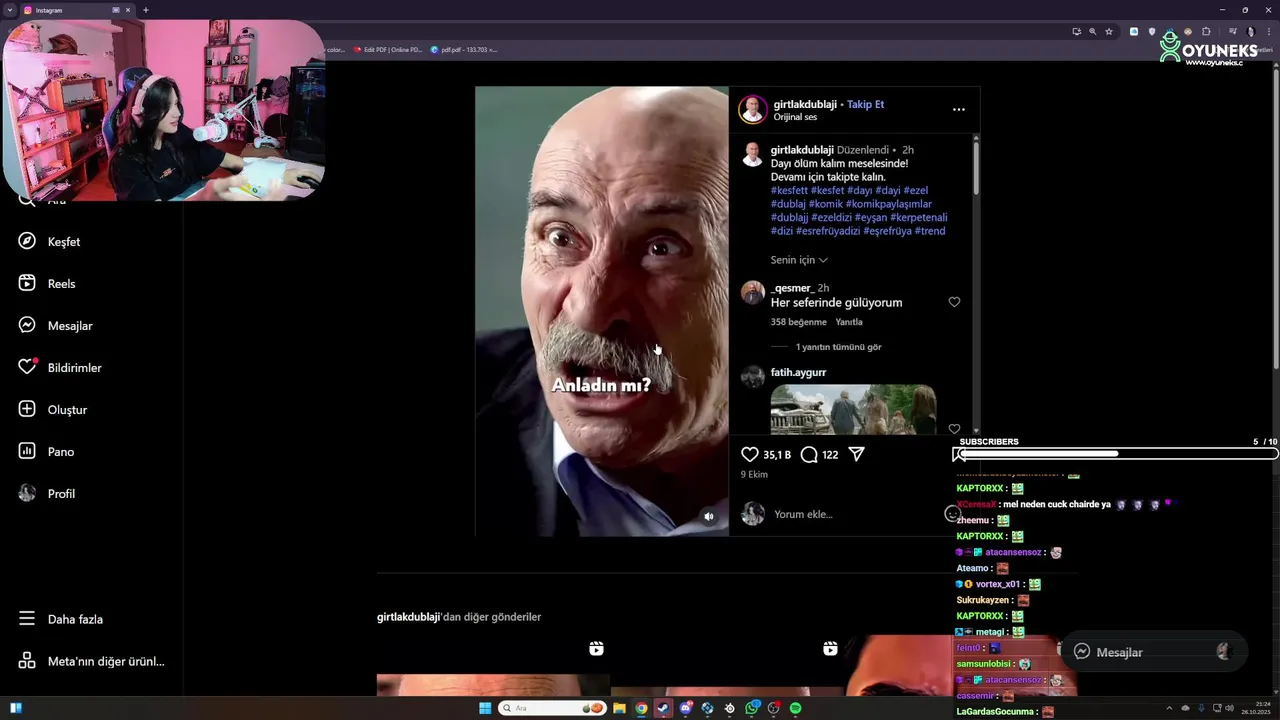Open the fatih.aygurr username link
This screenshot has width=1280, height=720.
click(x=798, y=372)
